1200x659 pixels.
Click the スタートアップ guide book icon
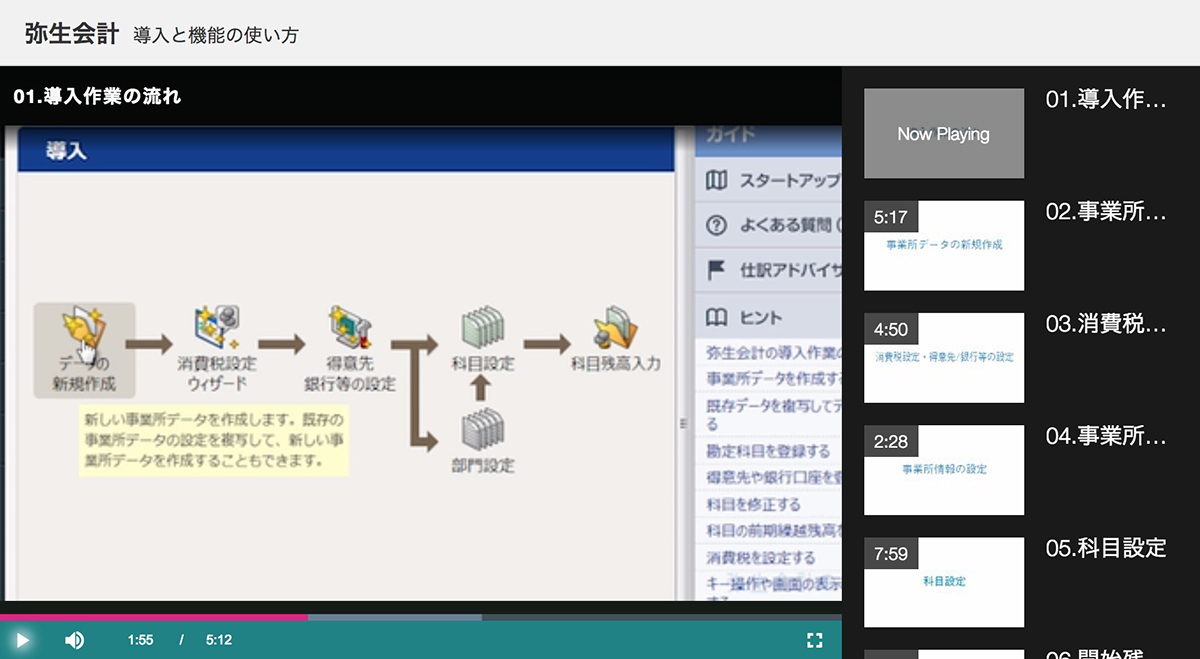716,181
